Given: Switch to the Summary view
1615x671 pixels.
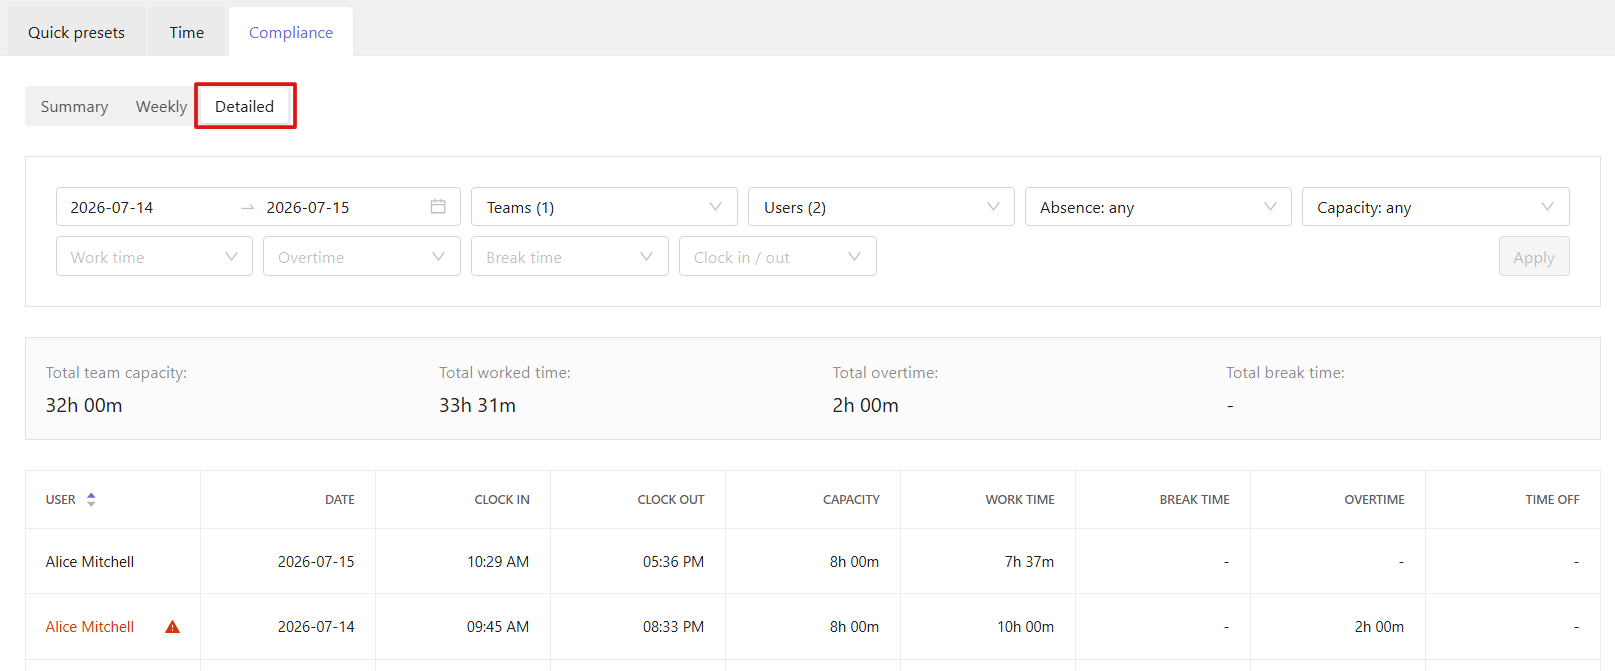Looking at the screenshot, I should (x=74, y=106).
